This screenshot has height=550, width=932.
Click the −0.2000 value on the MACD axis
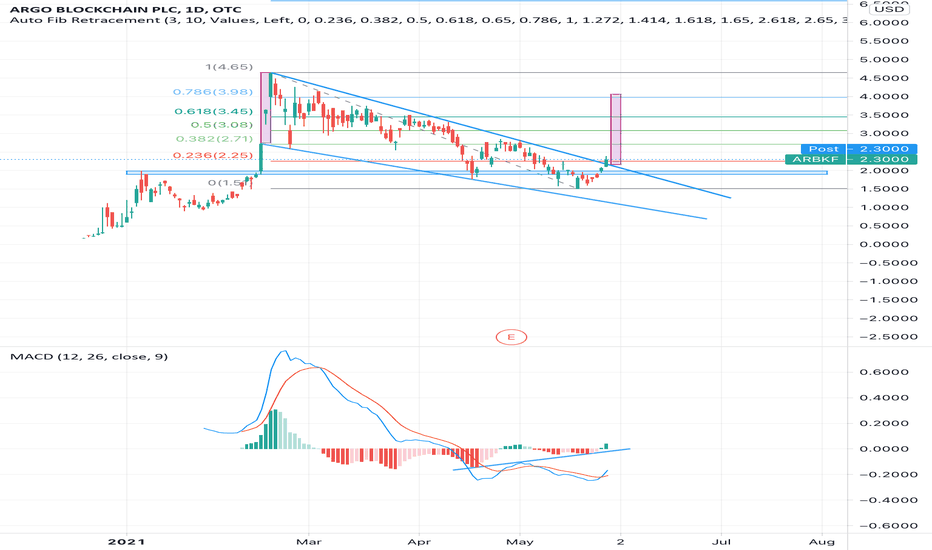(884, 474)
